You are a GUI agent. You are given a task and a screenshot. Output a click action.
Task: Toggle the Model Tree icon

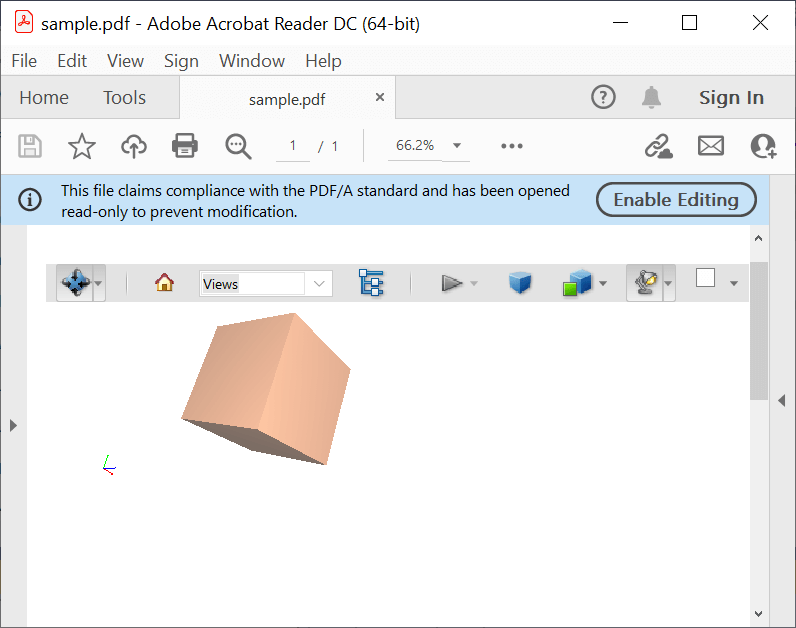pyautogui.click(x=371, y=282)
